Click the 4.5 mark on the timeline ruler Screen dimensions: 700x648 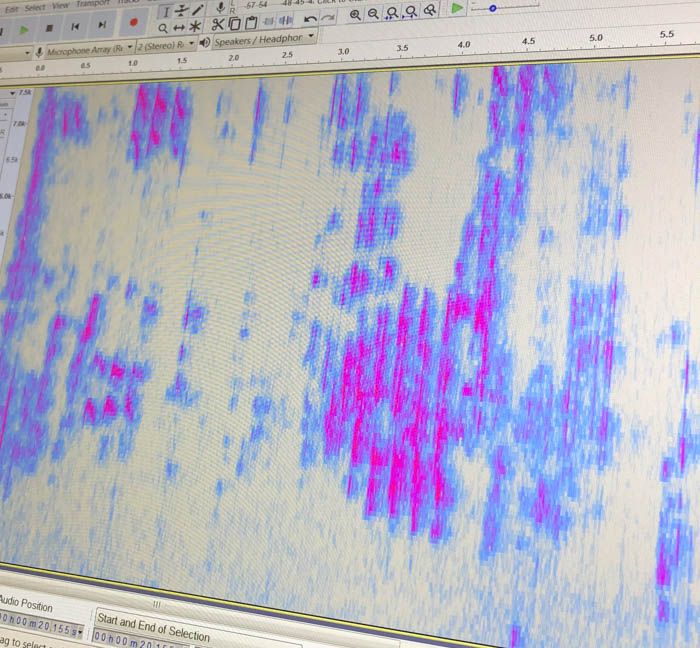pyautogui.click(x=528, y=41)
